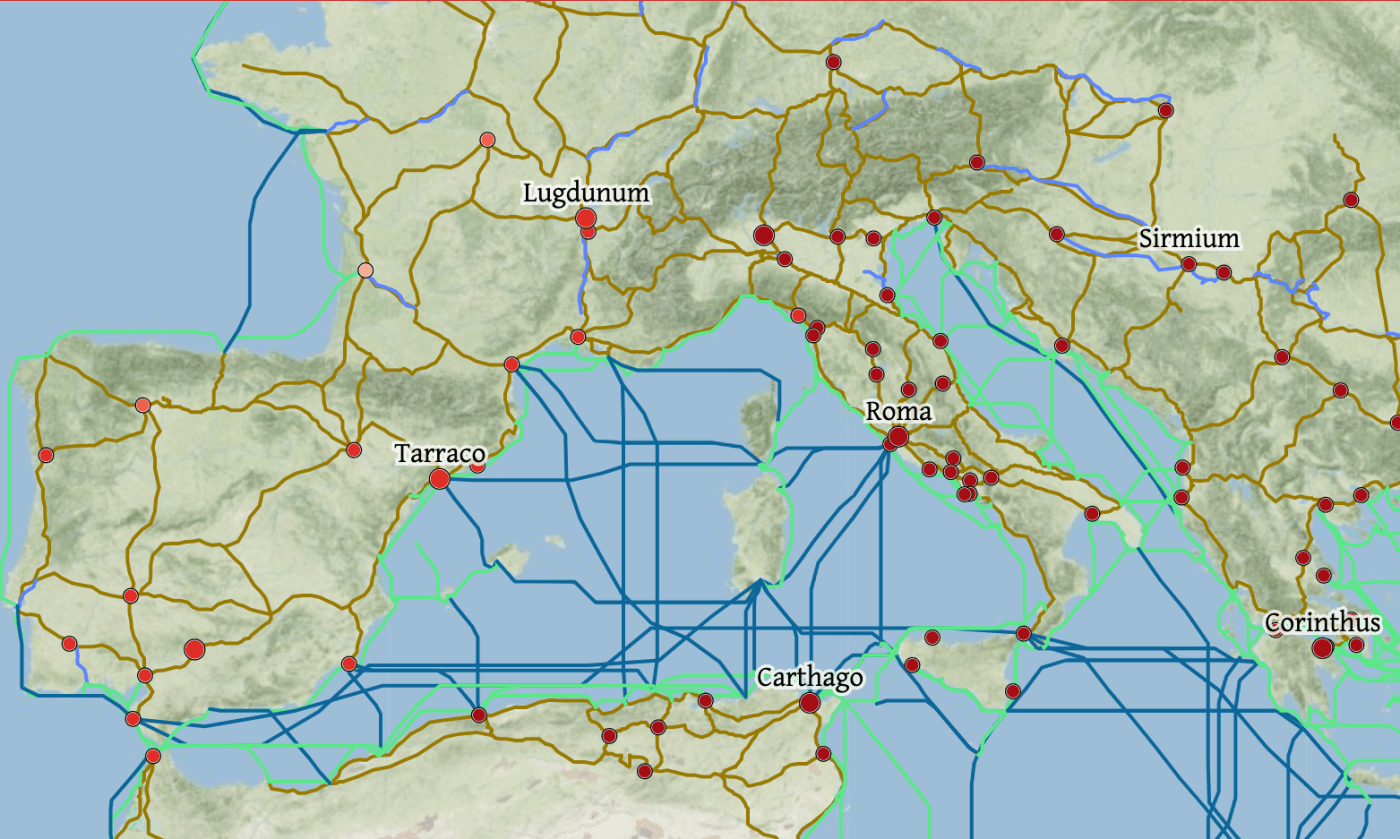Select the large red marker in southern Spain
Viewport: 1400px width, 839px height.
[194, 650]
